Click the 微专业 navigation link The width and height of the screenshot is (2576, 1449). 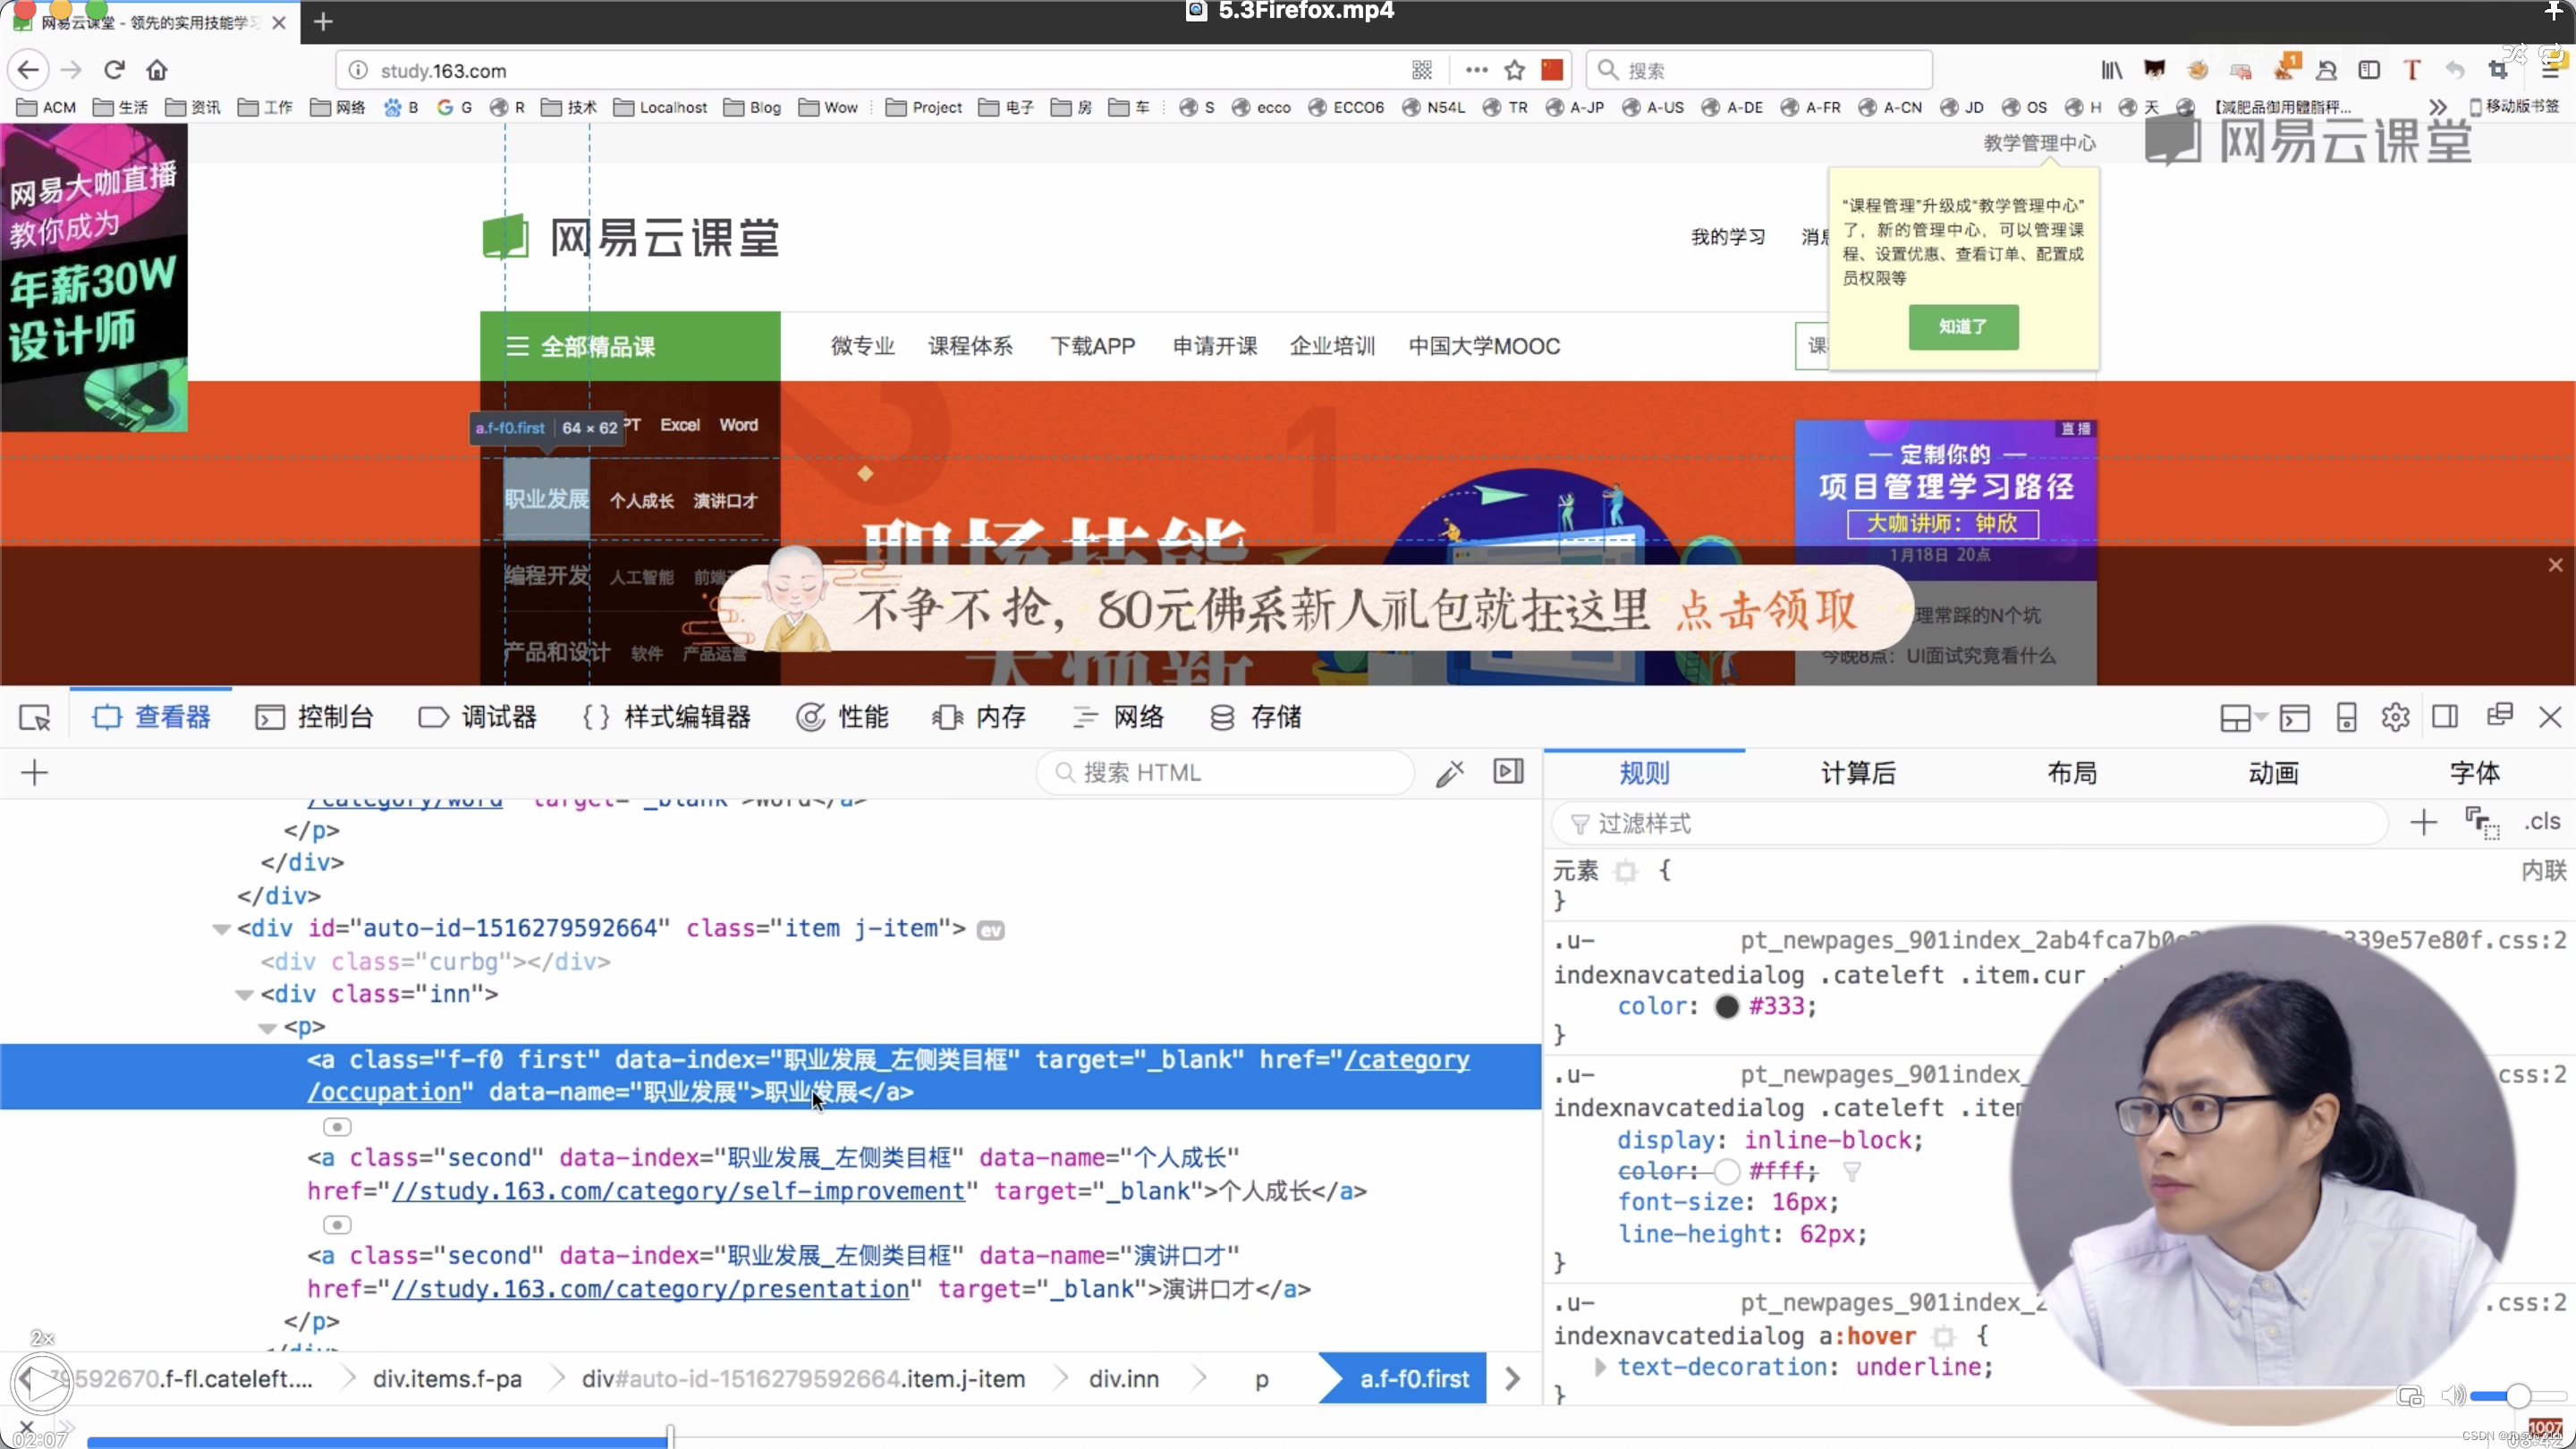[x=862, y=346]
